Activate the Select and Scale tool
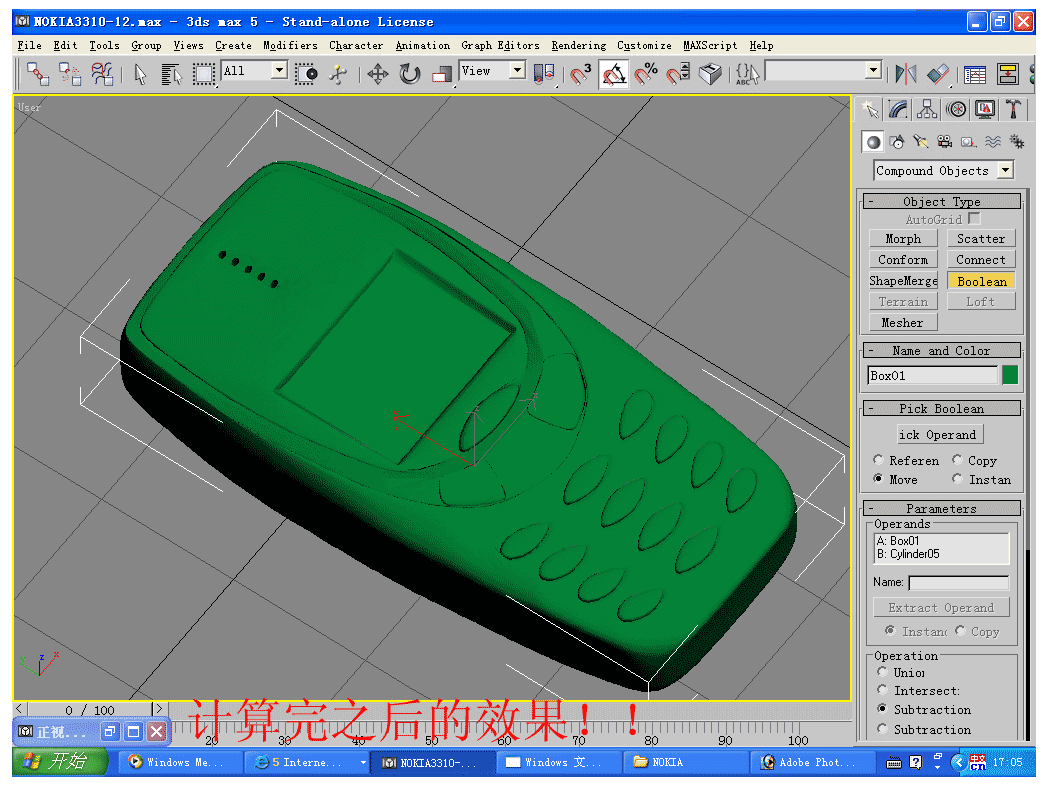The width and height of the screenshot is (1049, 787). click(x=442, y=74)
